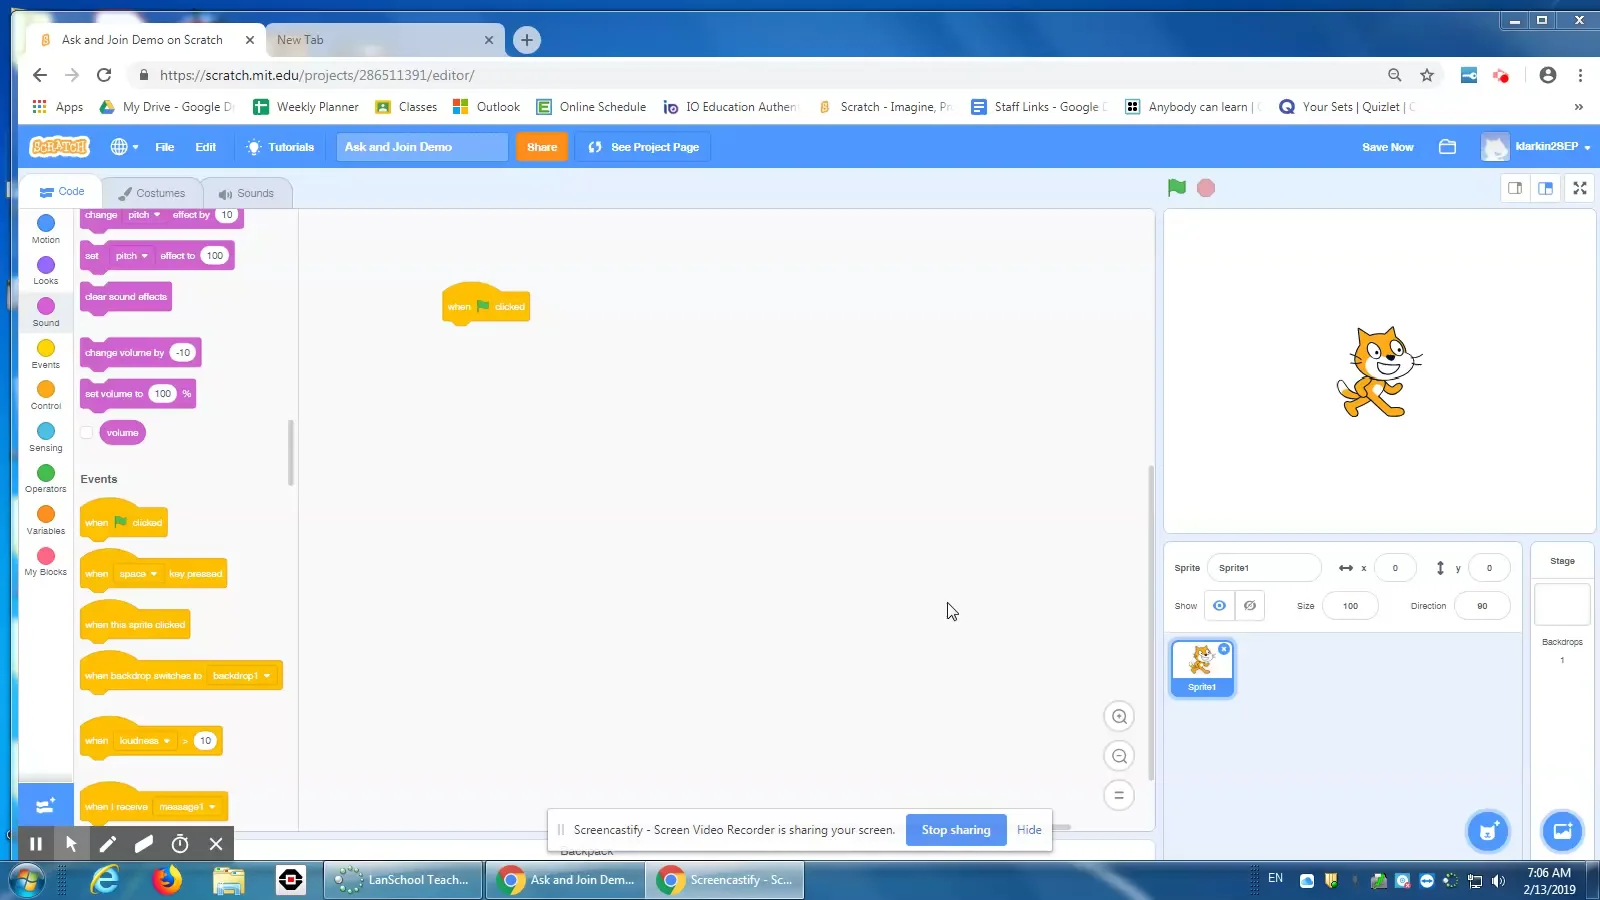Switch to the Costumes tab
Image resolution: width=1600 pixels, height=900 pixels.
tap(152, 193)
